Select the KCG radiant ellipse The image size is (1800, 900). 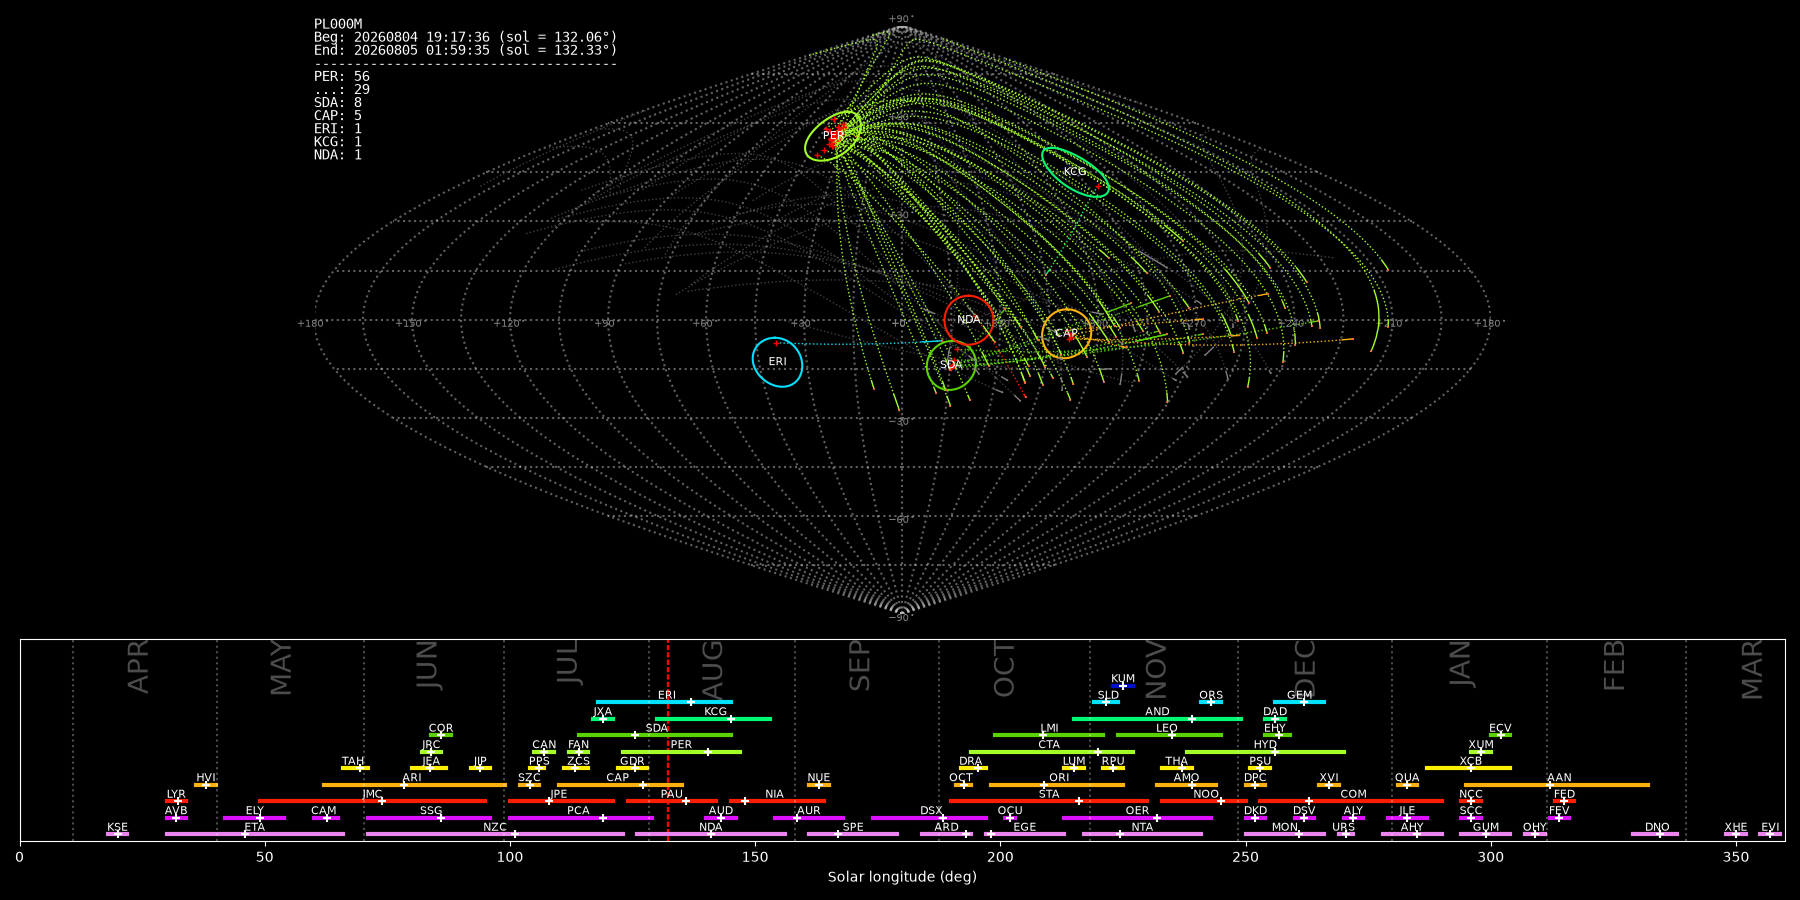(x=1075, y=172)
